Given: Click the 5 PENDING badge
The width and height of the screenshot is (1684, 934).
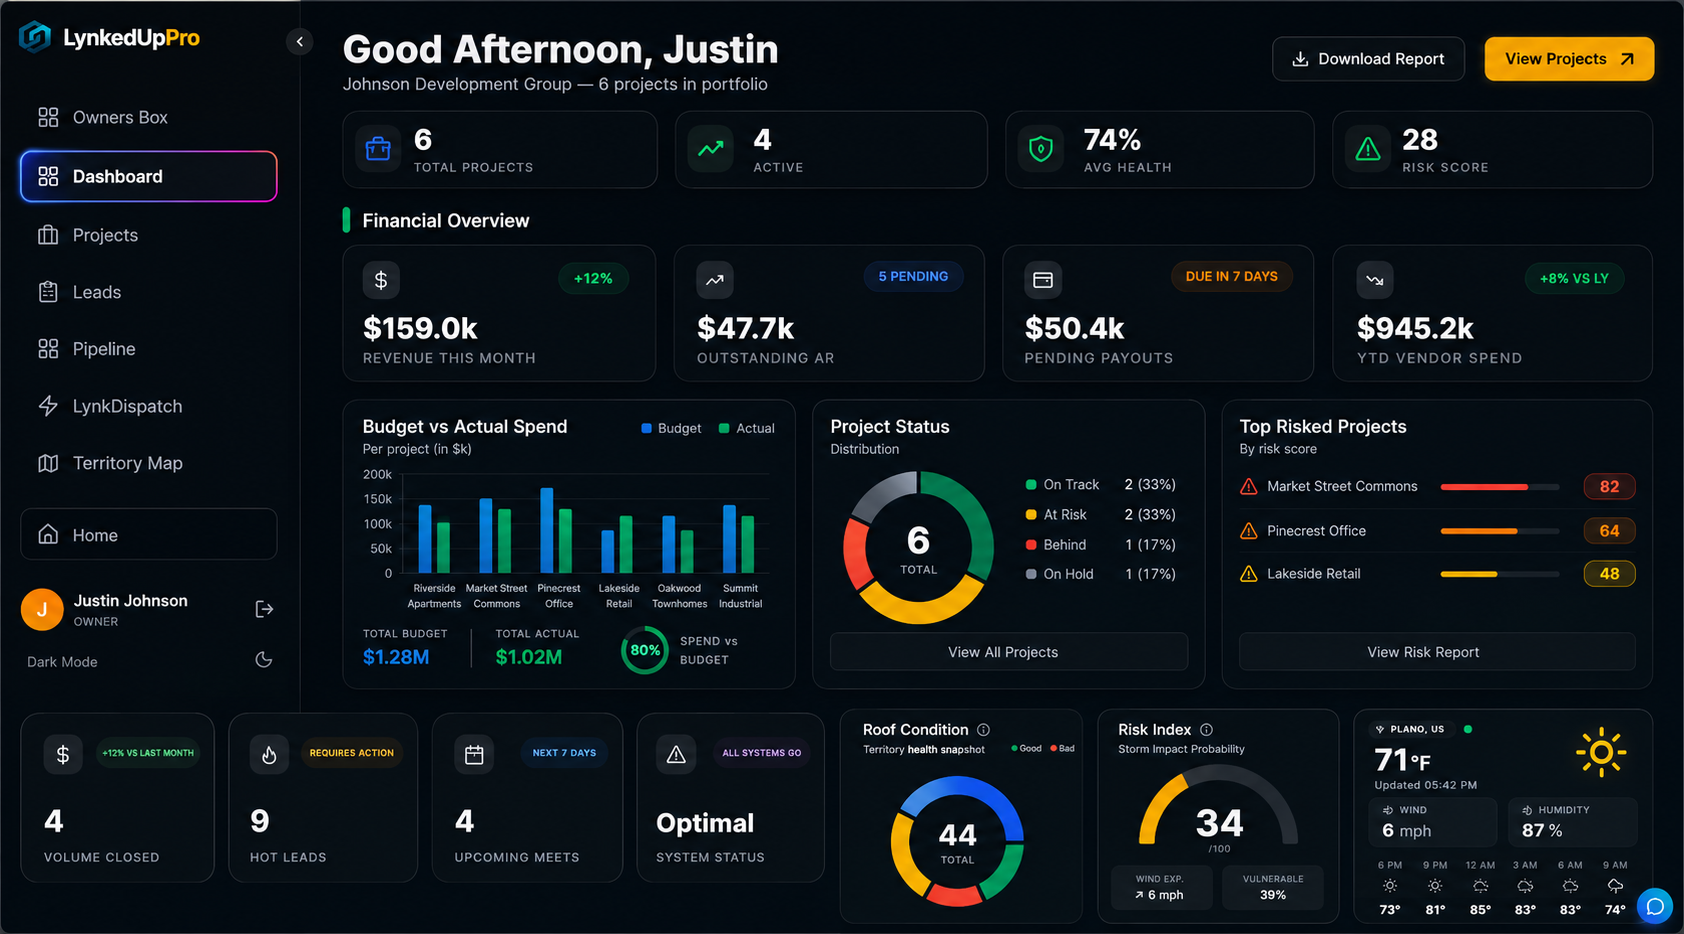Looking at the screenshot, I should tap(913, 276).
